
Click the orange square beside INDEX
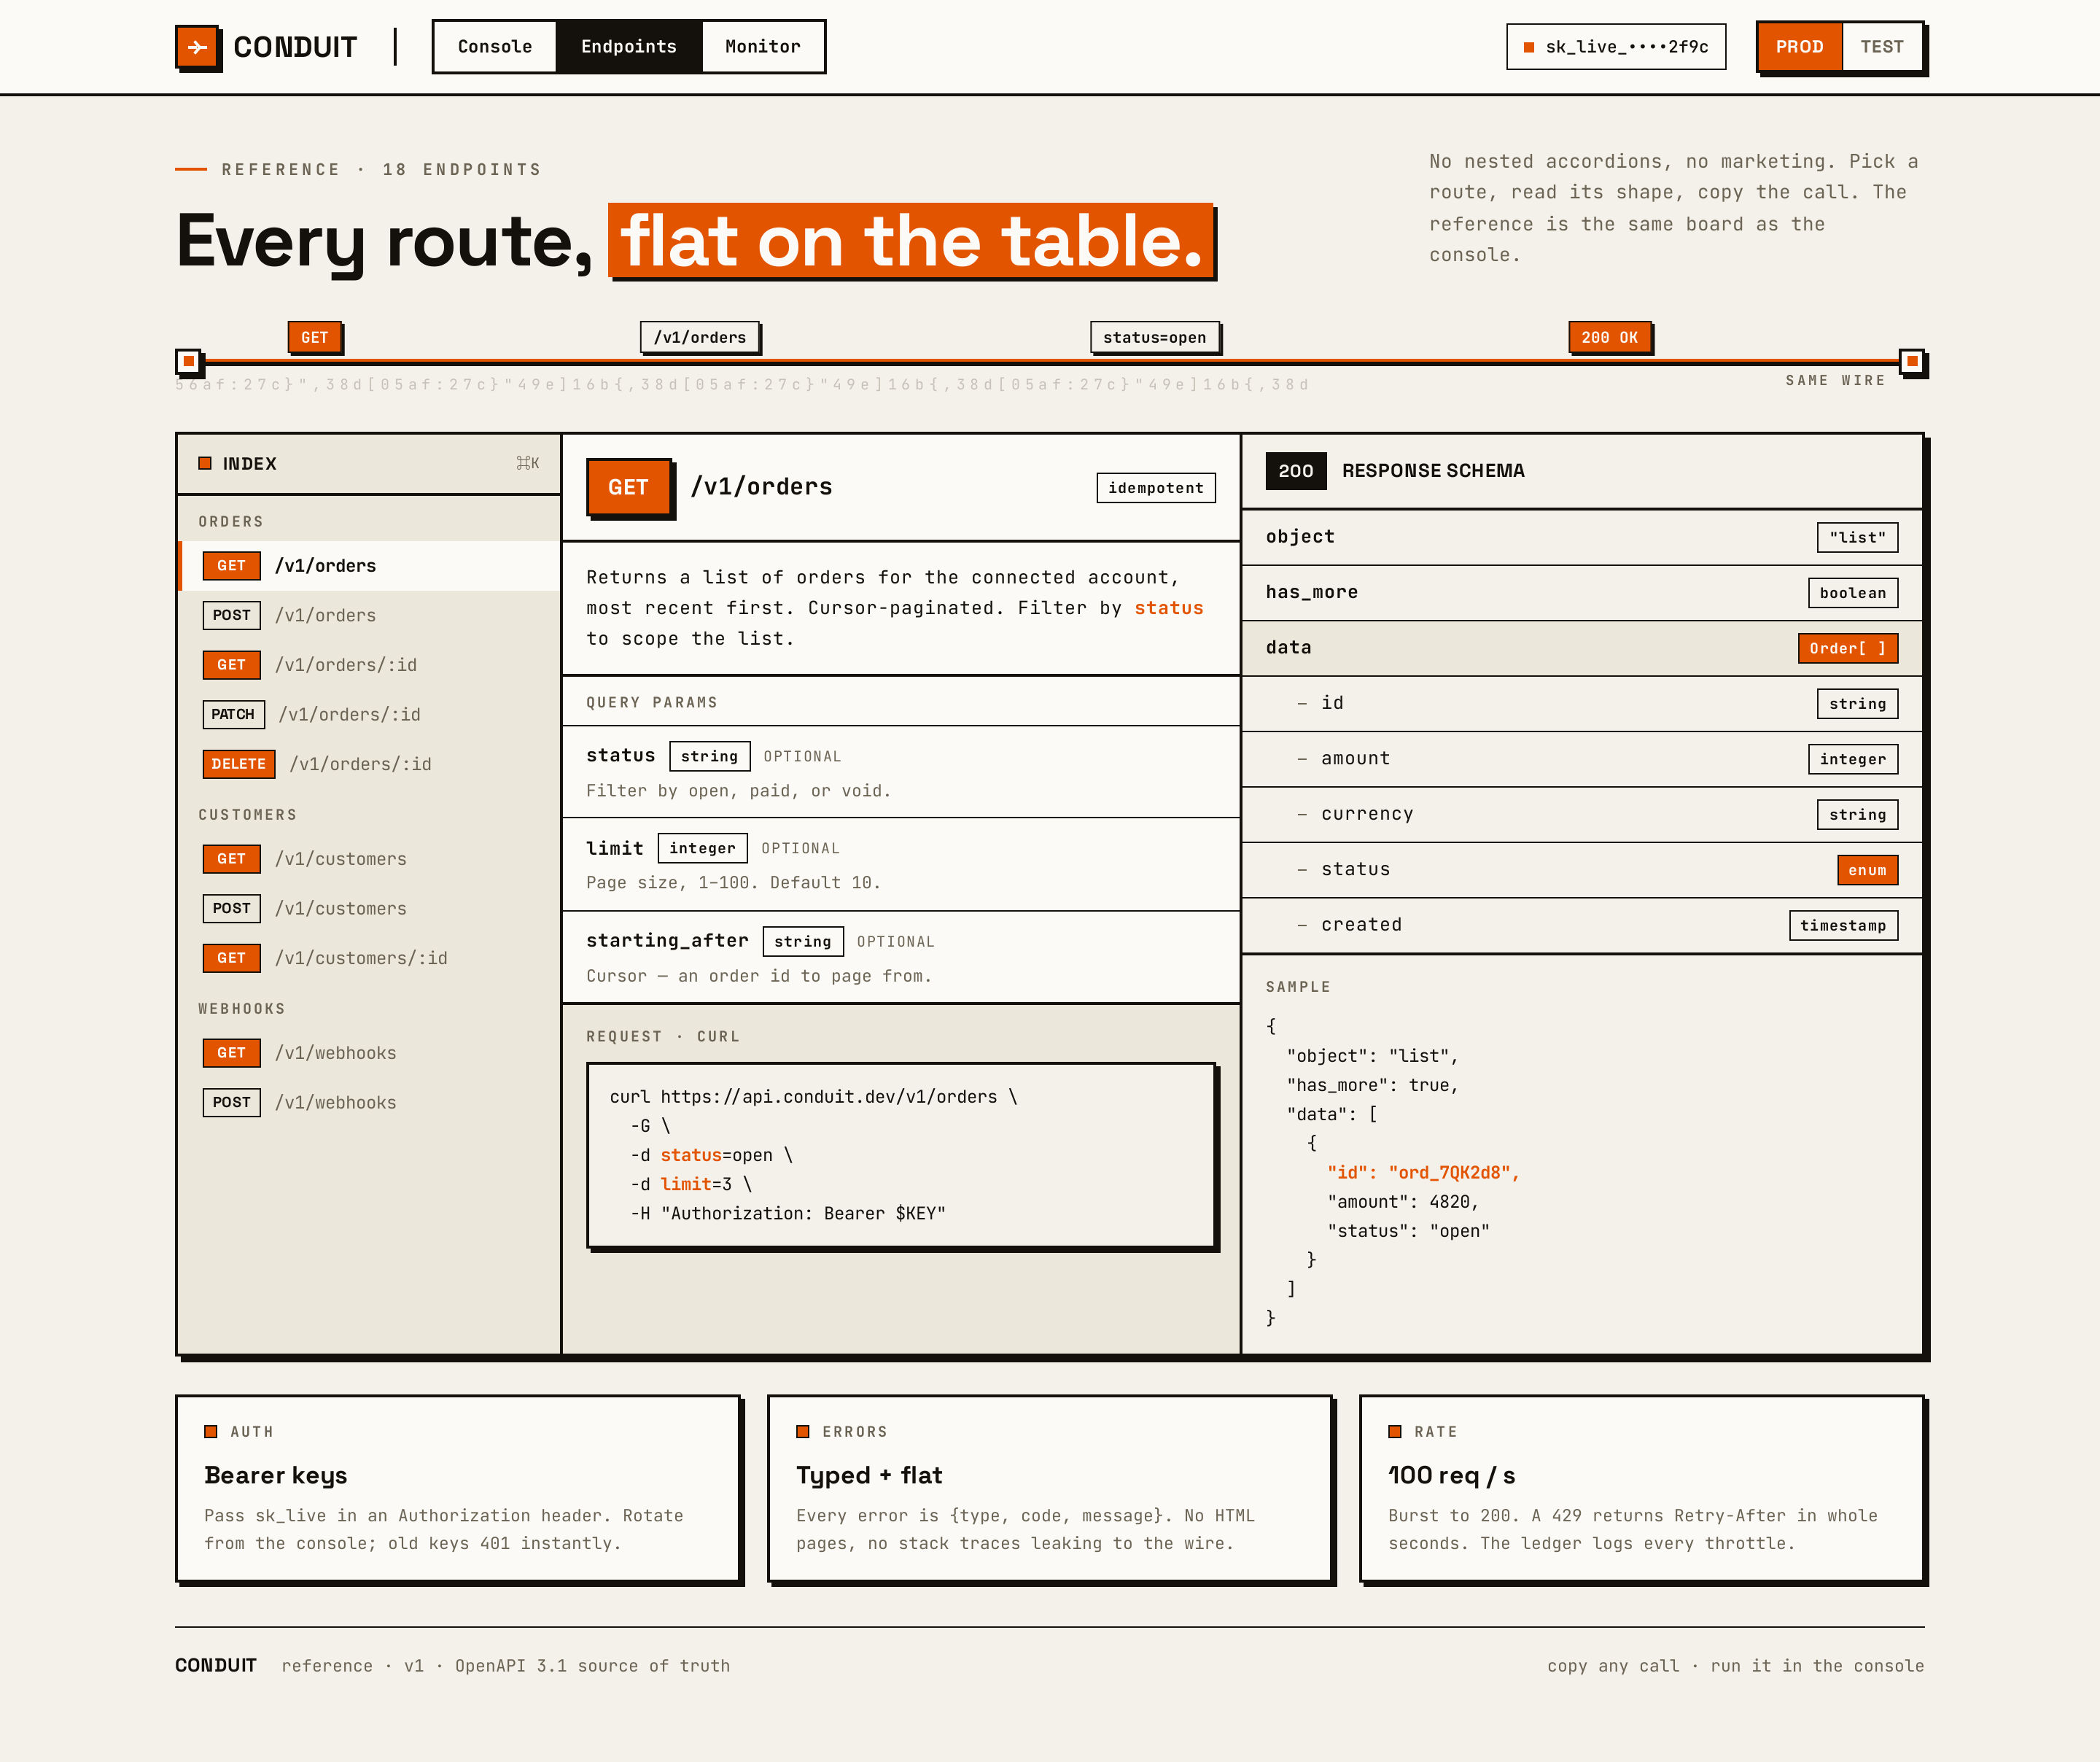point(205,463)
